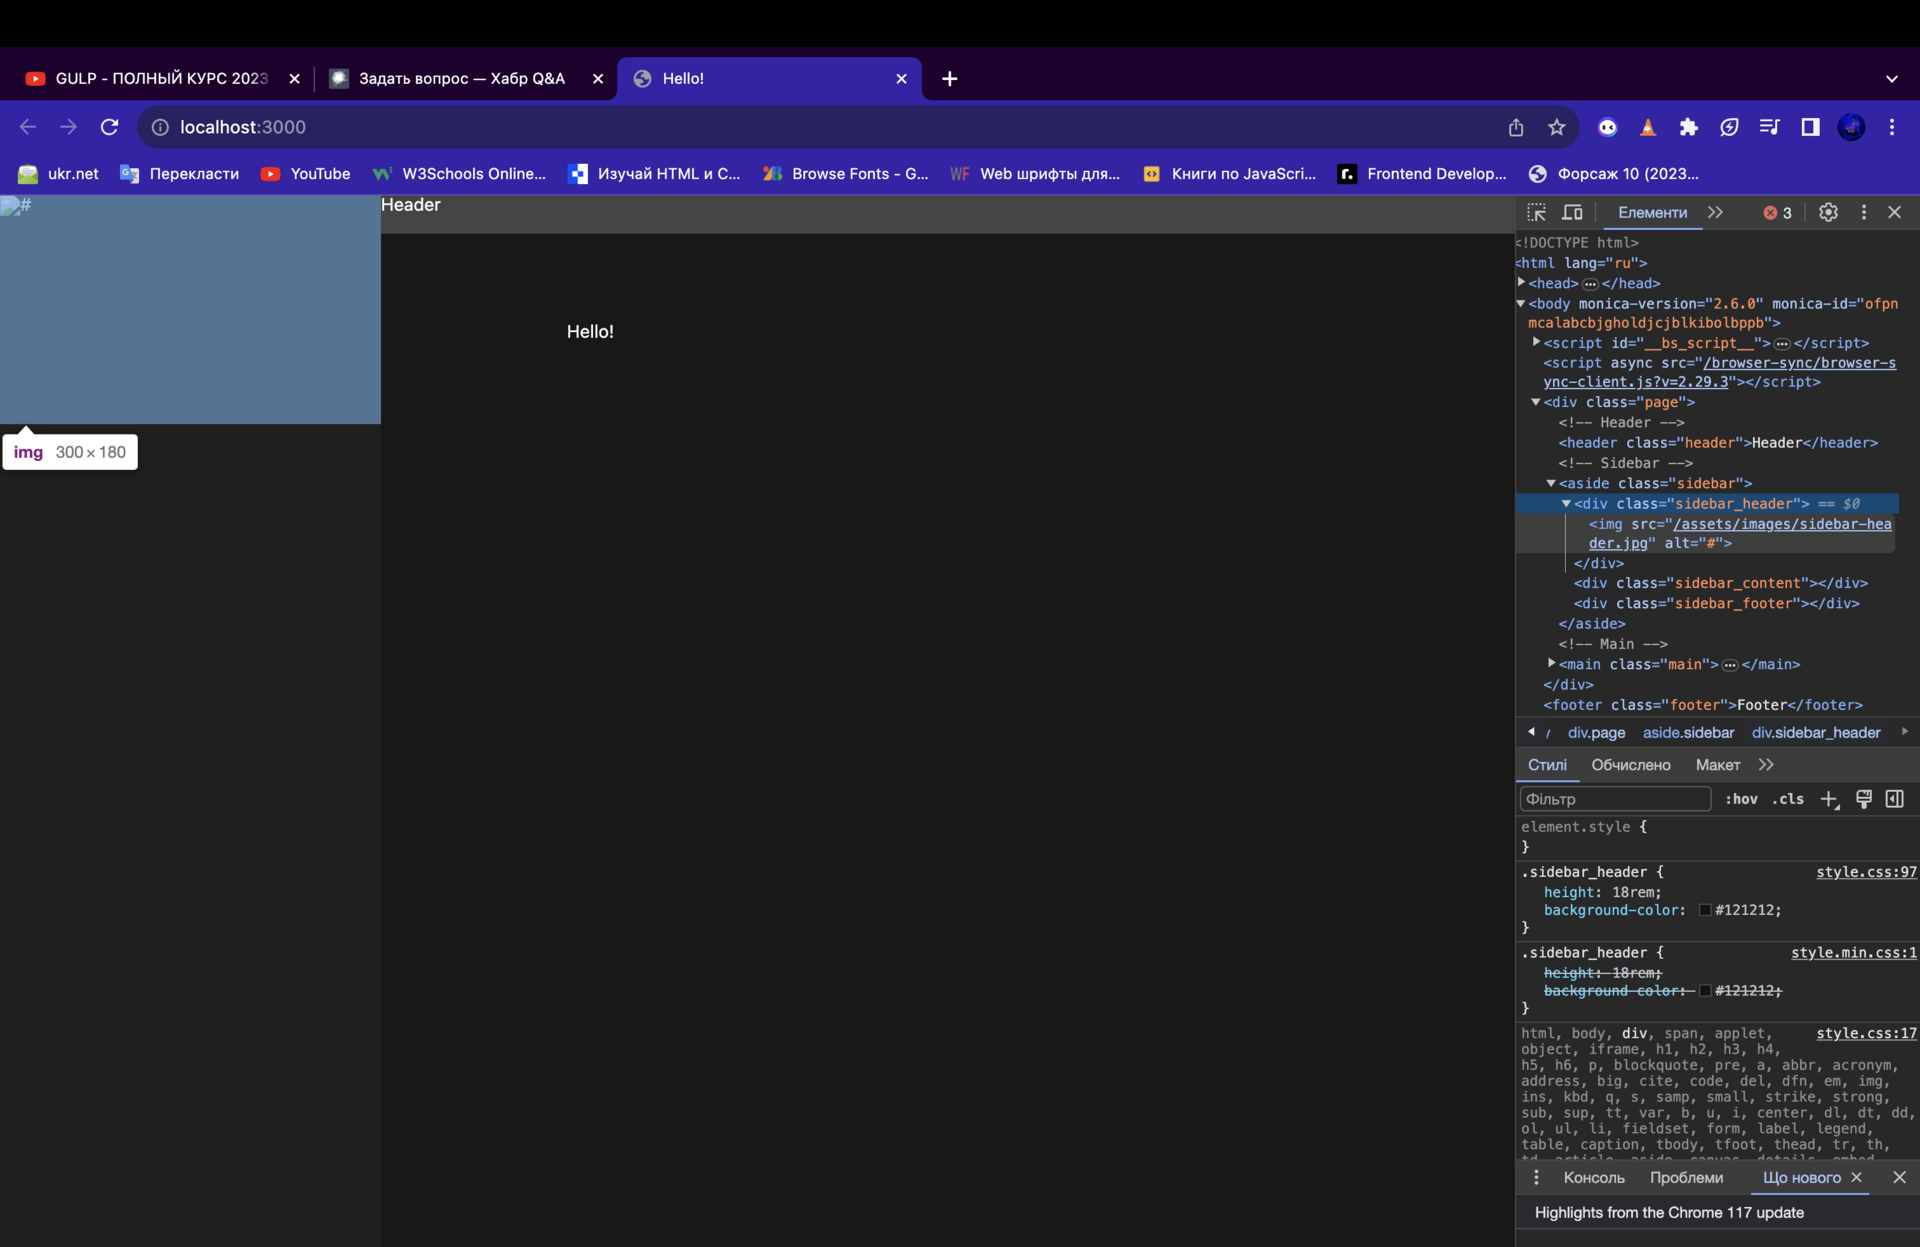Switch to the Макет tab
1920x1247 pixels.
(x=1718, y=765)
